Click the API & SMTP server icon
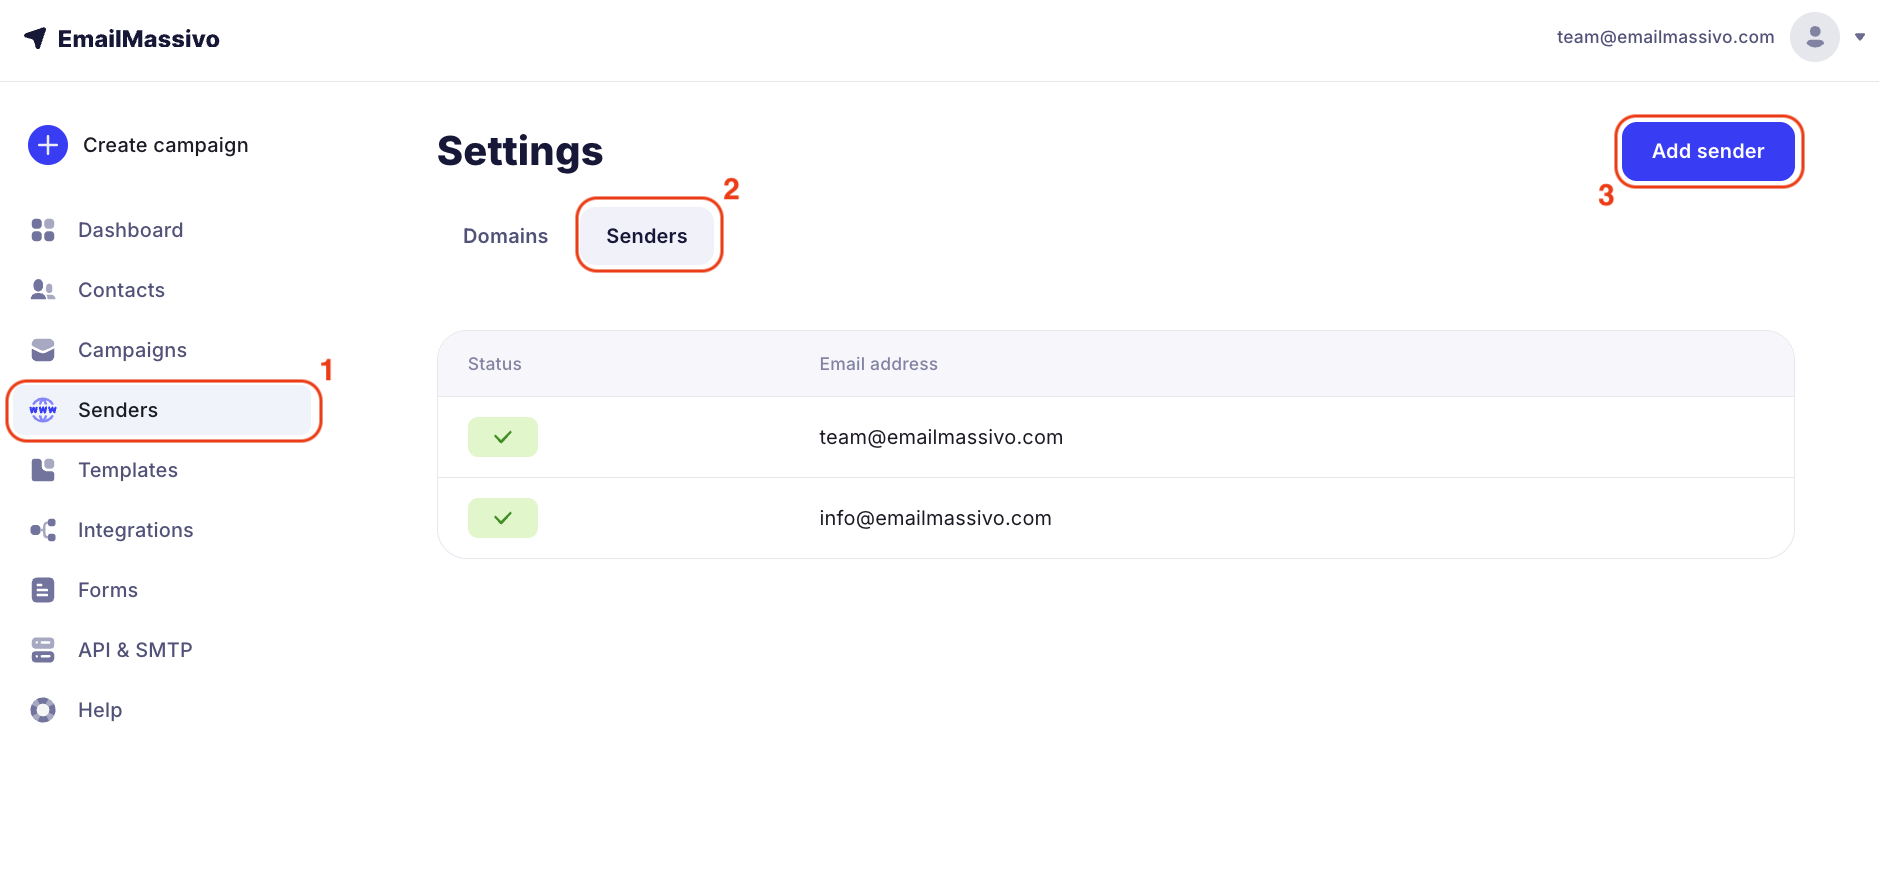 [x=43, y=650]
